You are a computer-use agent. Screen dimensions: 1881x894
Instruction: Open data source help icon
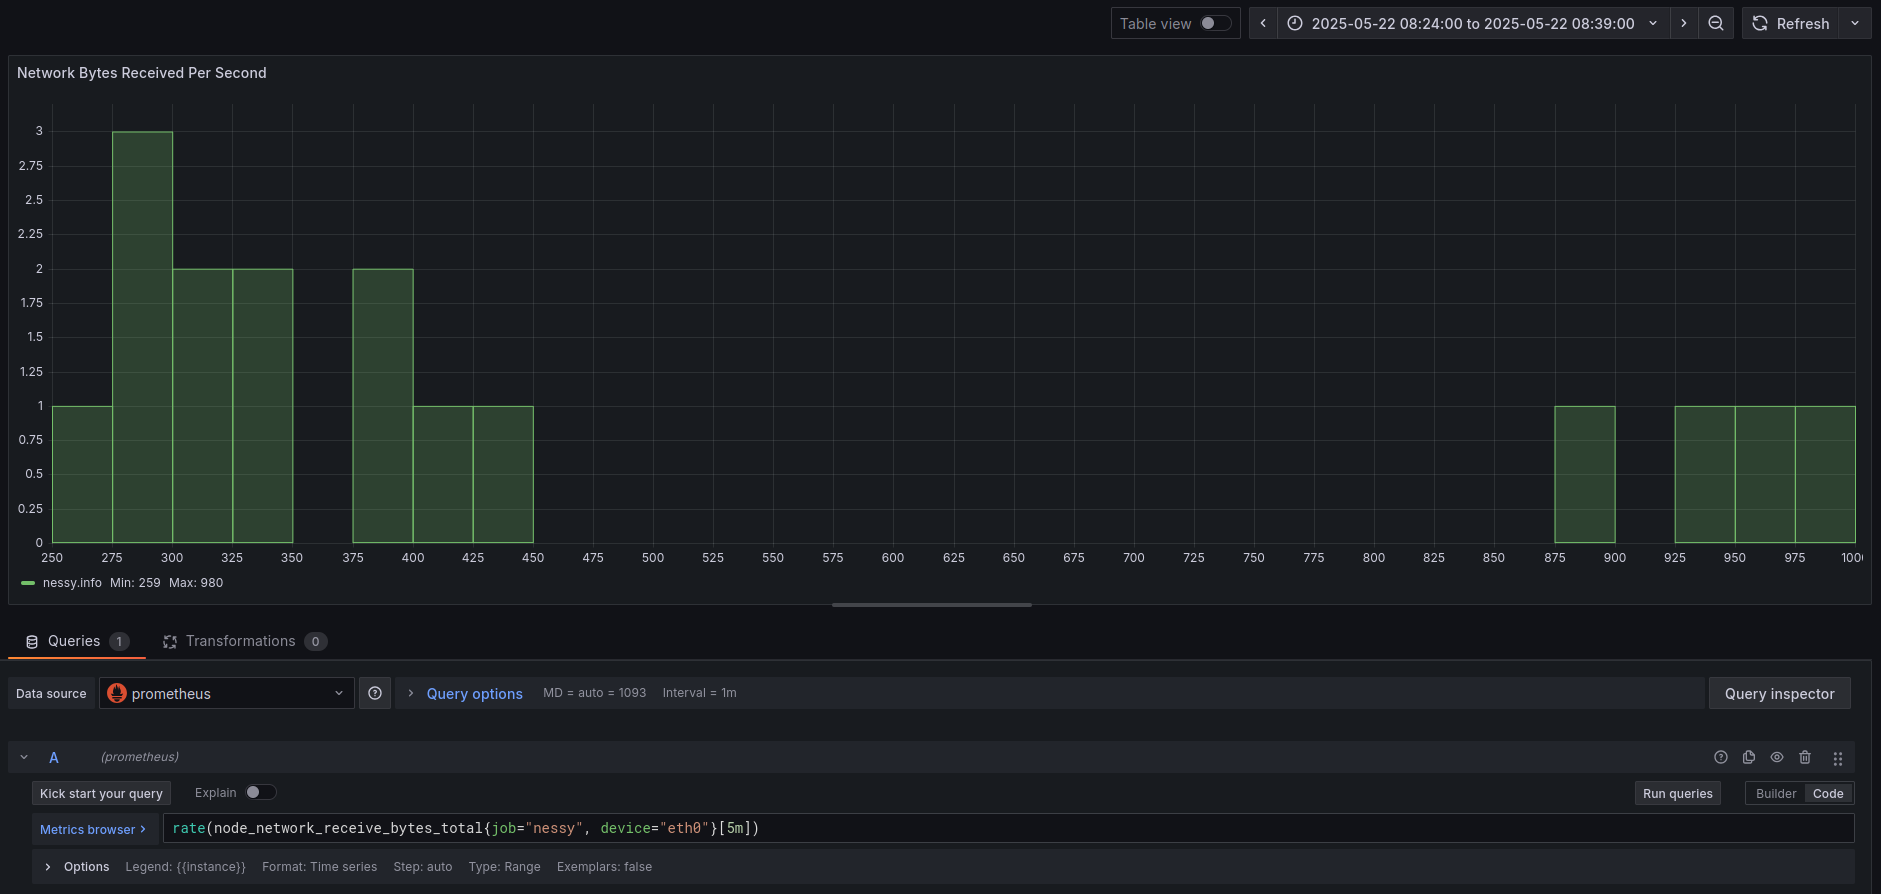point(375,693)
